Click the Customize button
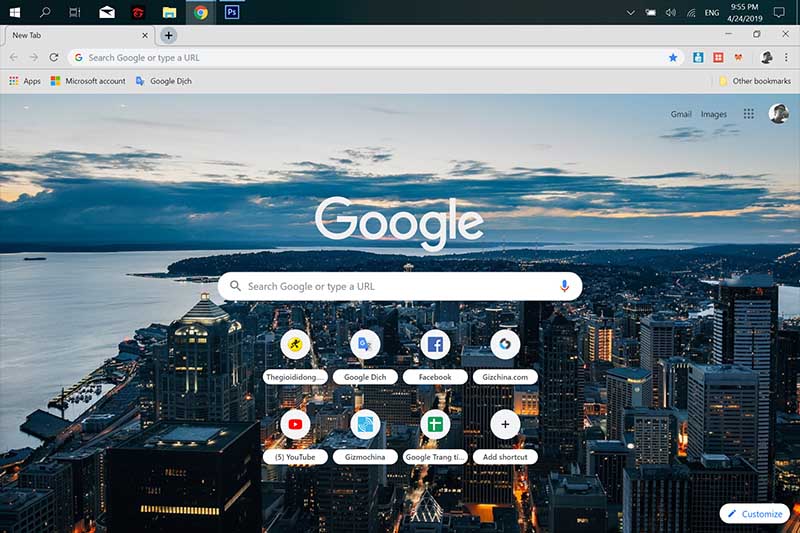 [755, 514]
